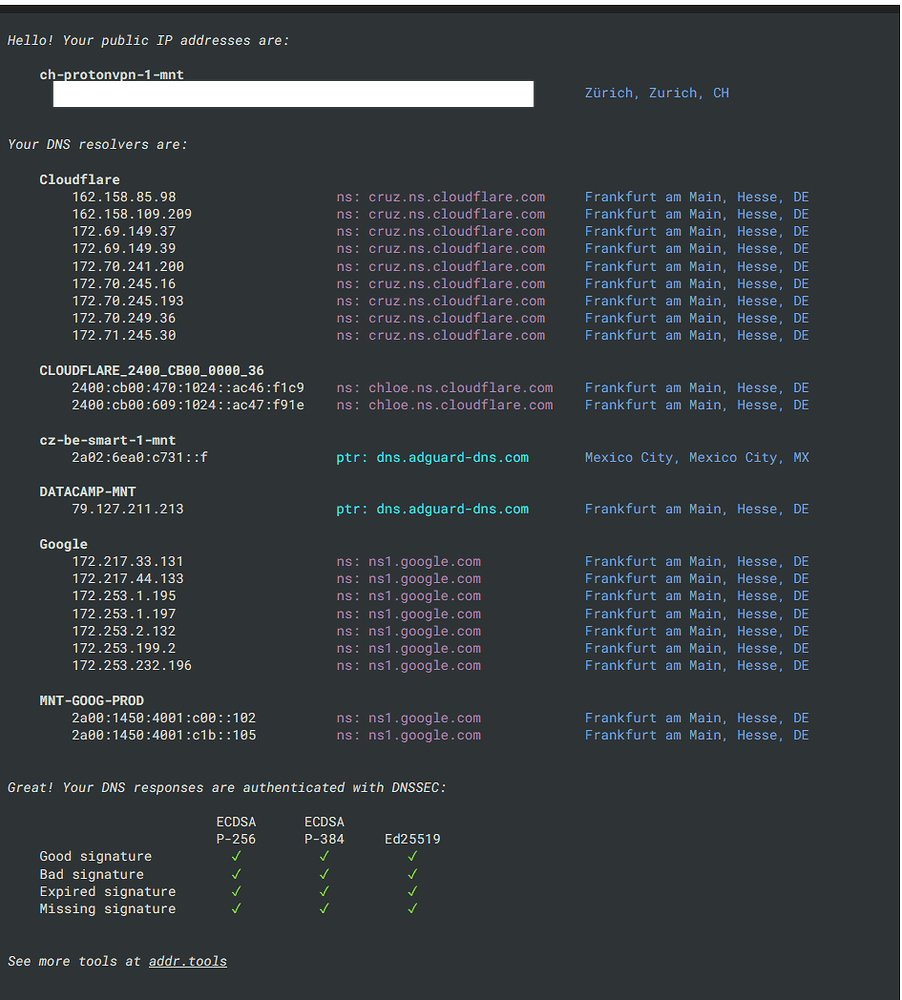Click on 172.253.1.195

[x=124, y=596]
